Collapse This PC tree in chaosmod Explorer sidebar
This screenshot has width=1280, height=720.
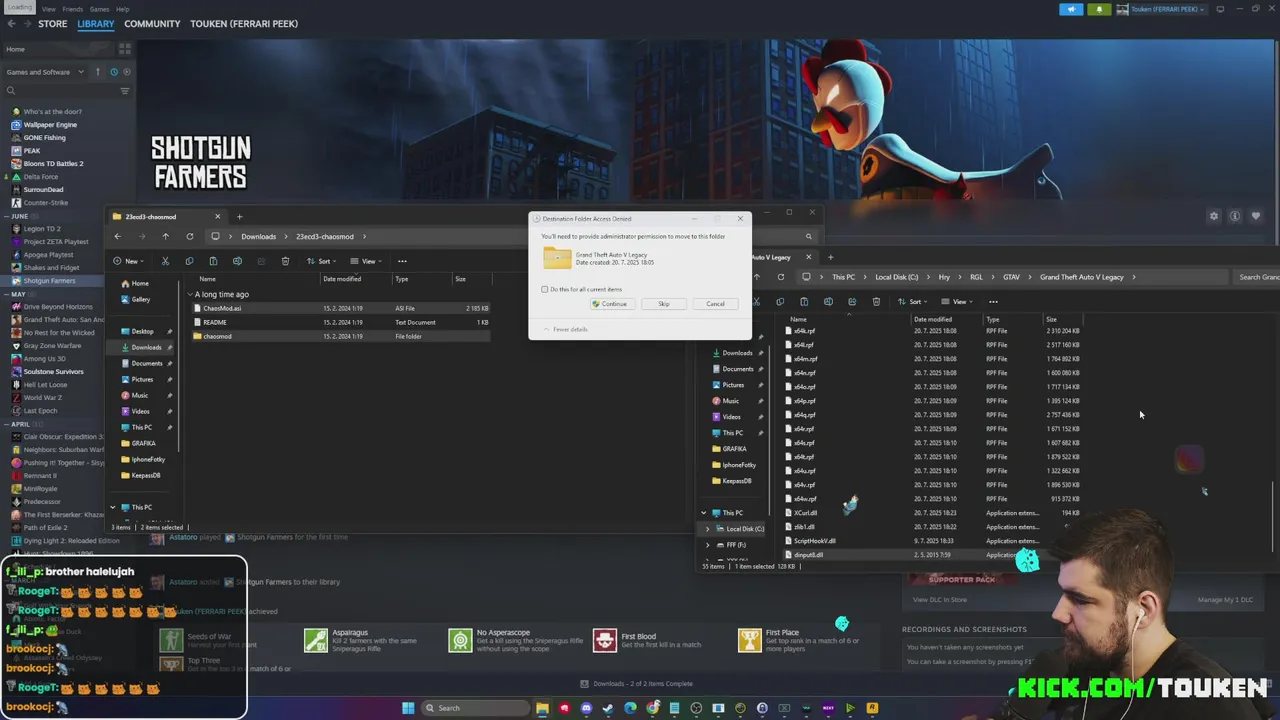point(113,507)
